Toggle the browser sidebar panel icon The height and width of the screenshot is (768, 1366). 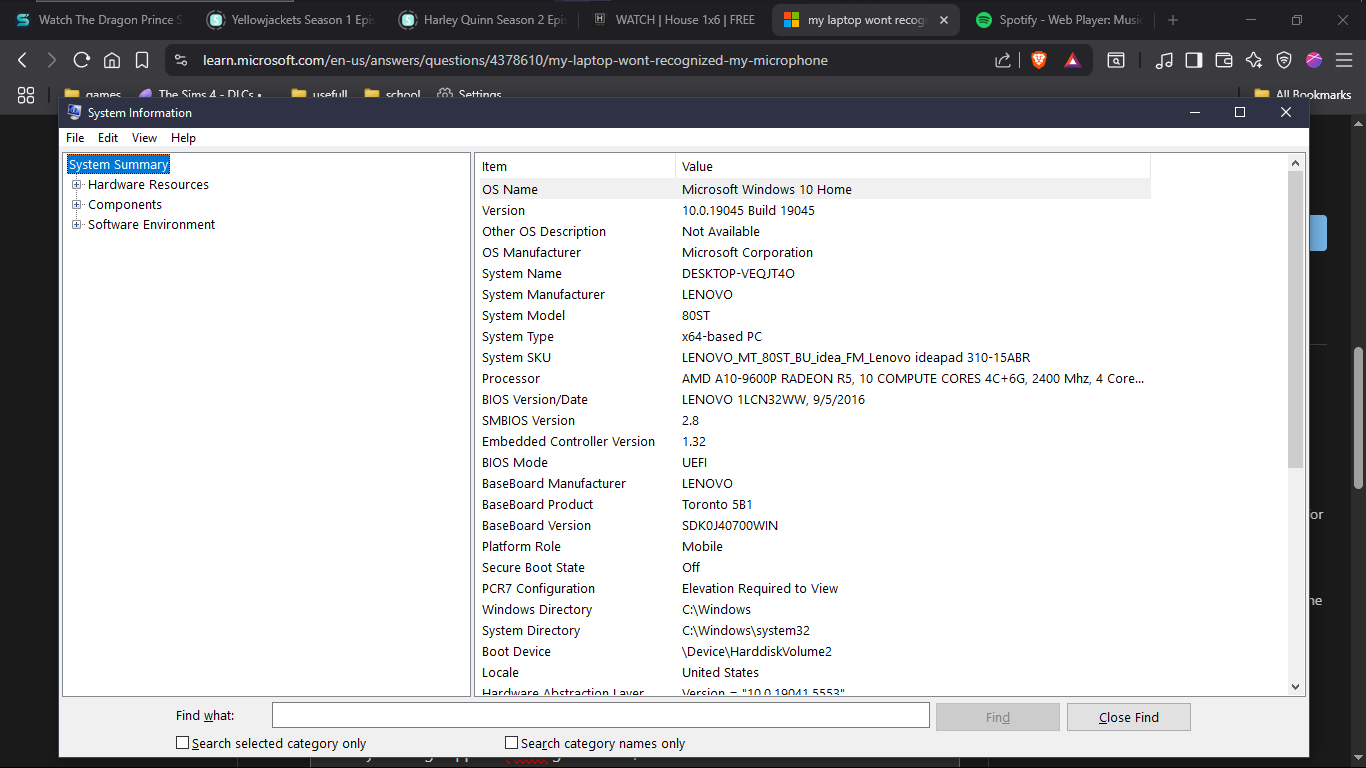(1193, 60)
